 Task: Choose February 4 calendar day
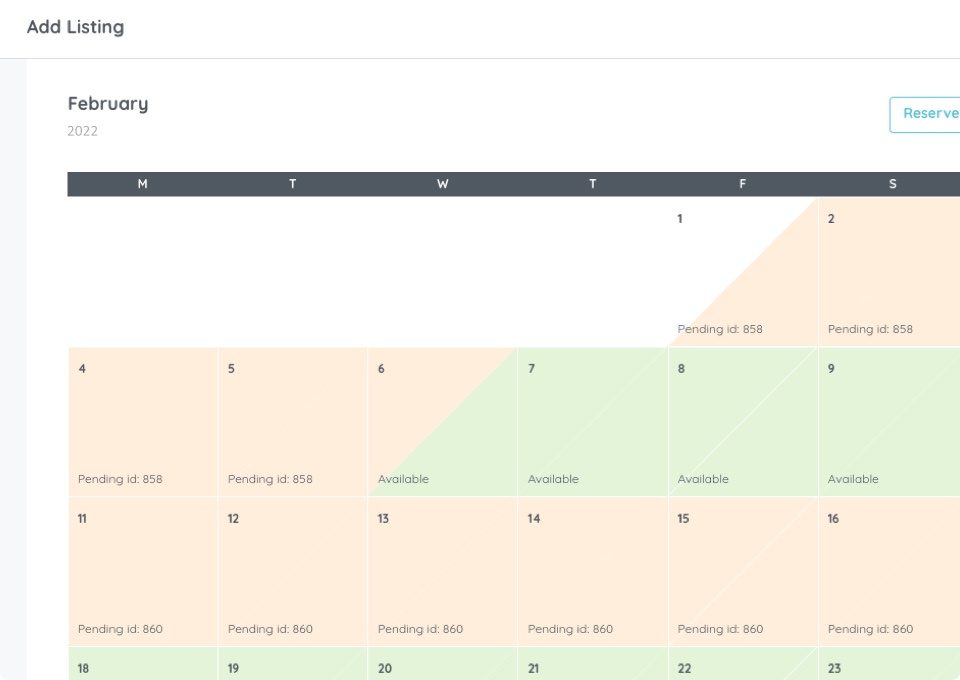pos(143,422)
